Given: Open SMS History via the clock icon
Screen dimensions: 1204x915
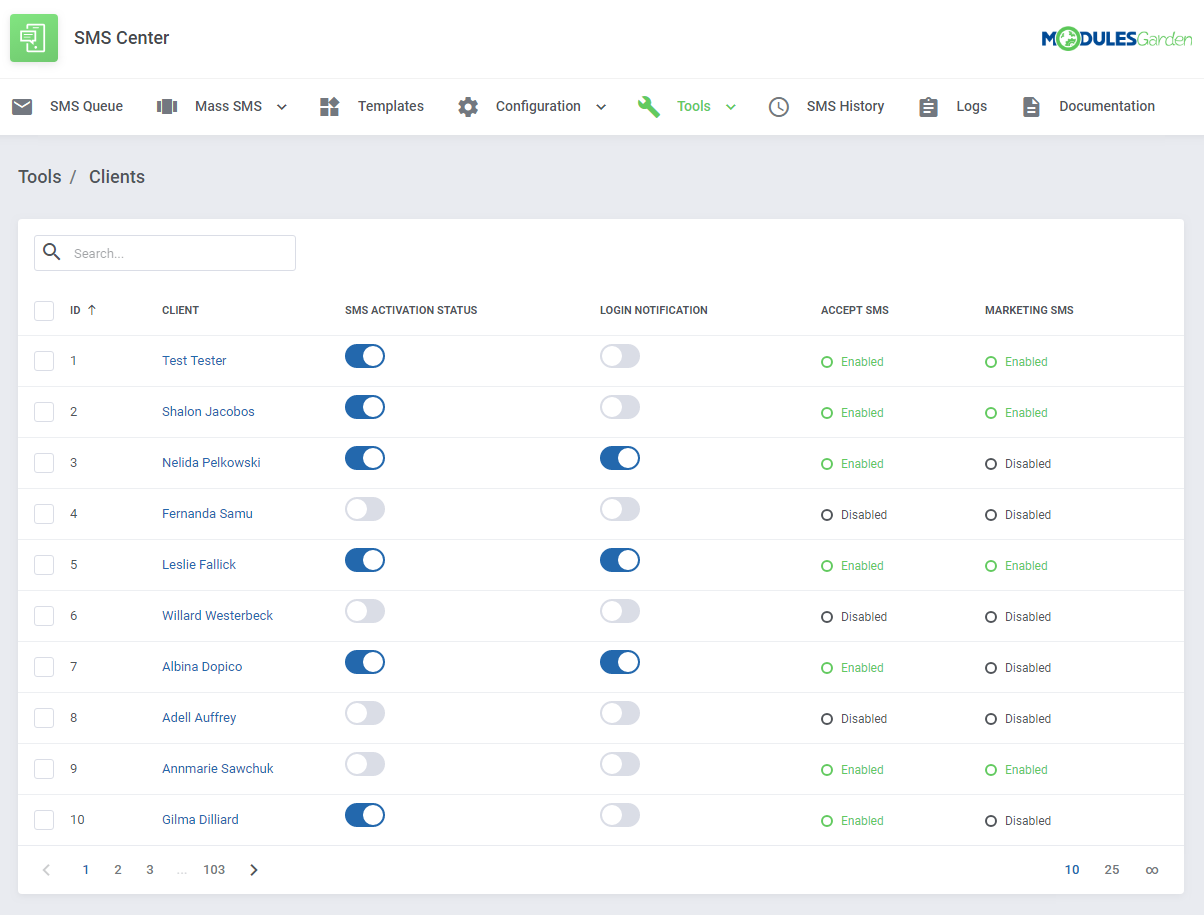Looking at the screenshot, I should (x=778, y=106).
